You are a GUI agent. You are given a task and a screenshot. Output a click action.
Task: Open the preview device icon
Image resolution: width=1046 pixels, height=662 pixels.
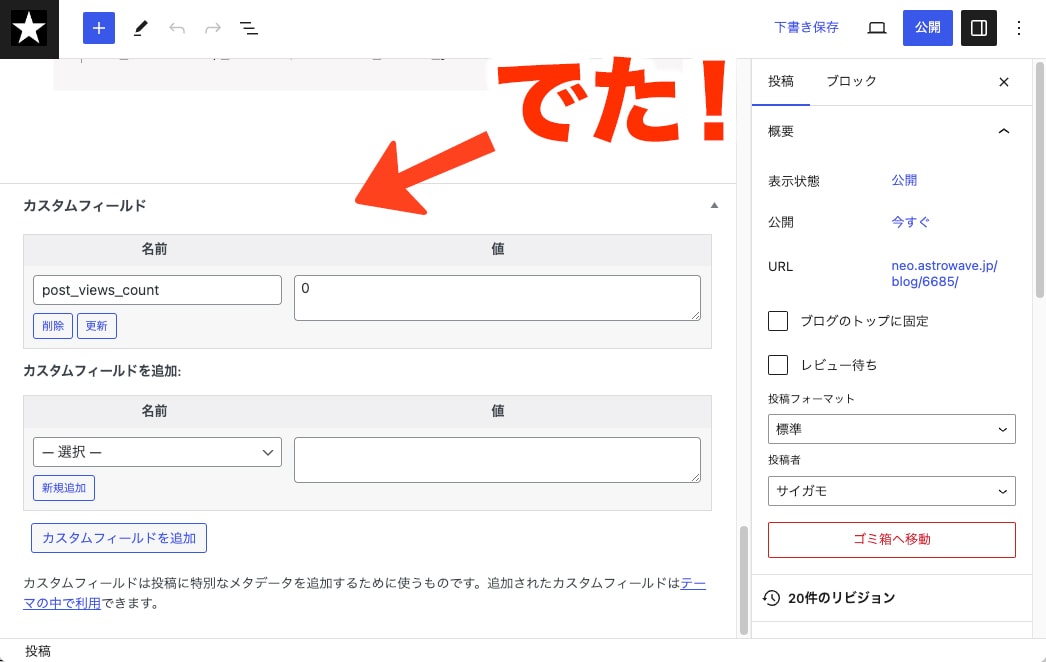pyautogui.click(x=876, y=28)
